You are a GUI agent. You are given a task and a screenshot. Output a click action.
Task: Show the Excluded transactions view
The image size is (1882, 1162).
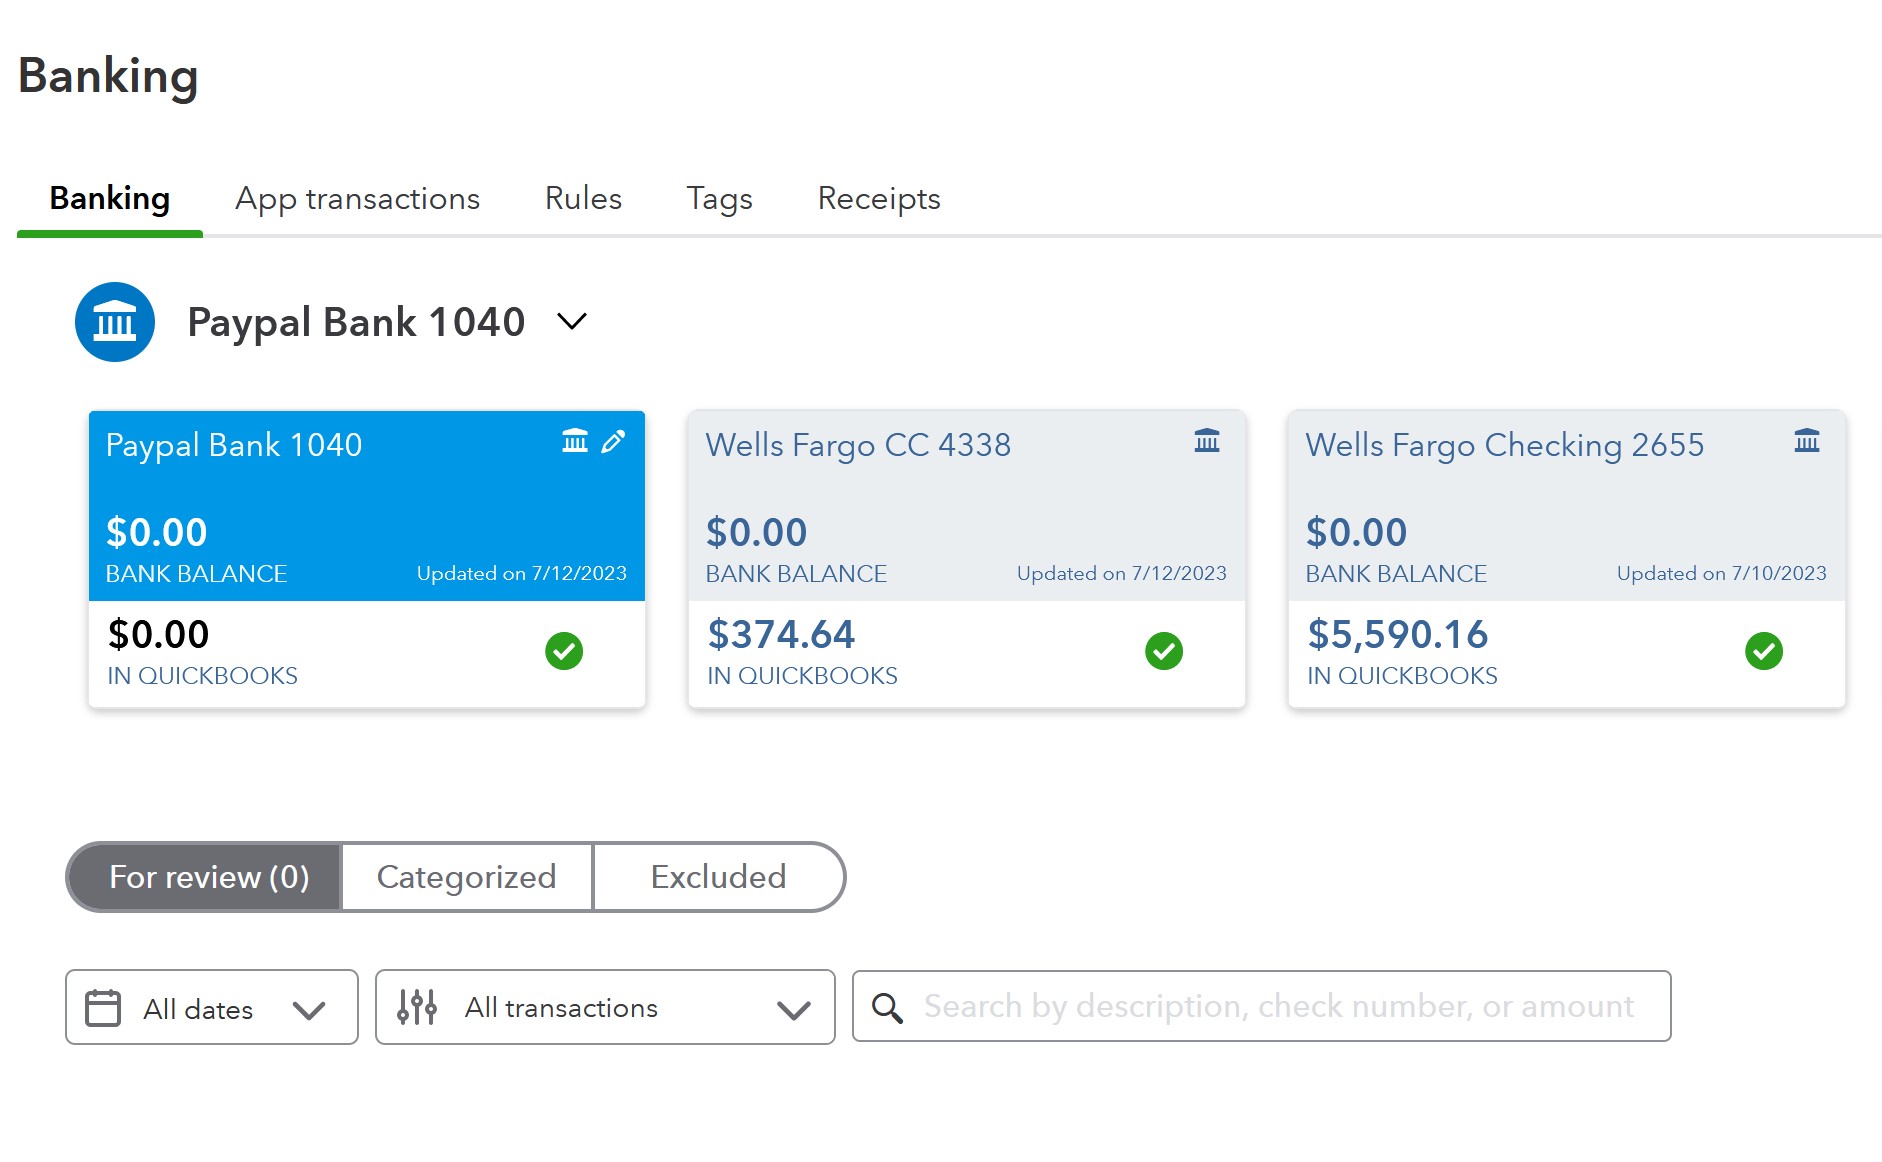(x=718, y=877)
